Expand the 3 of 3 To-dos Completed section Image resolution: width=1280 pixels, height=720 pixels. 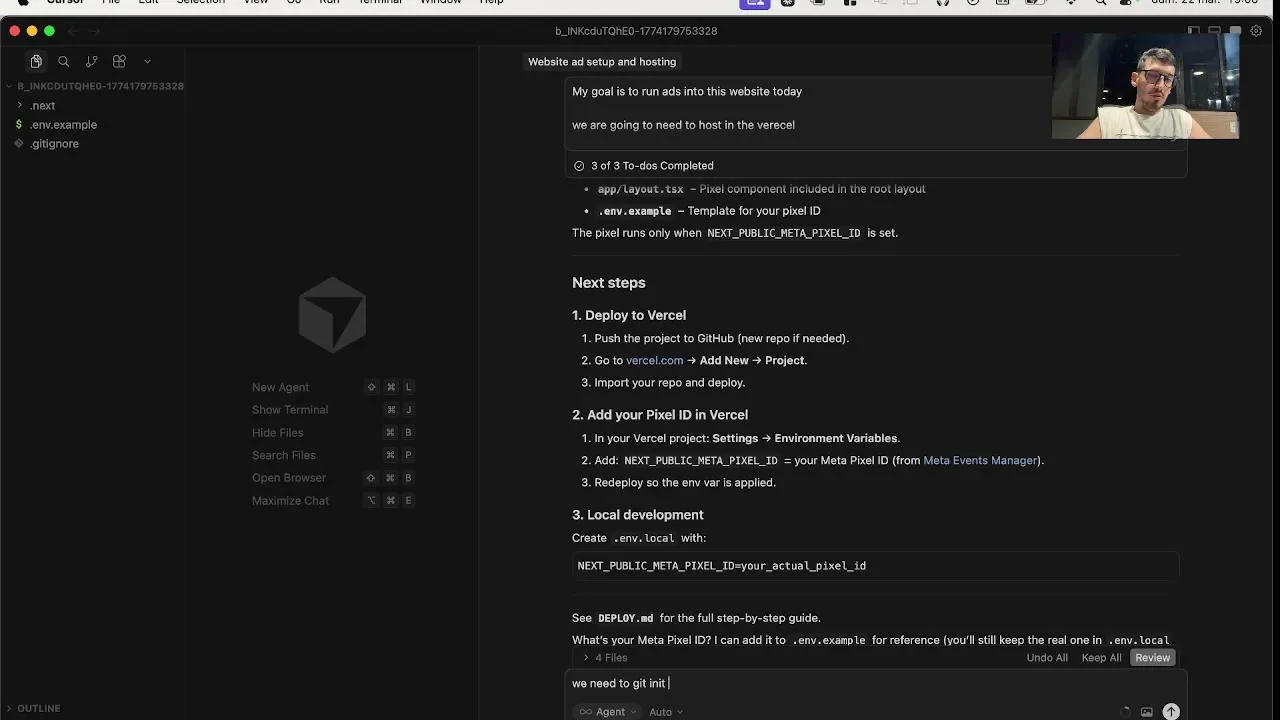(x=651, y=166)
